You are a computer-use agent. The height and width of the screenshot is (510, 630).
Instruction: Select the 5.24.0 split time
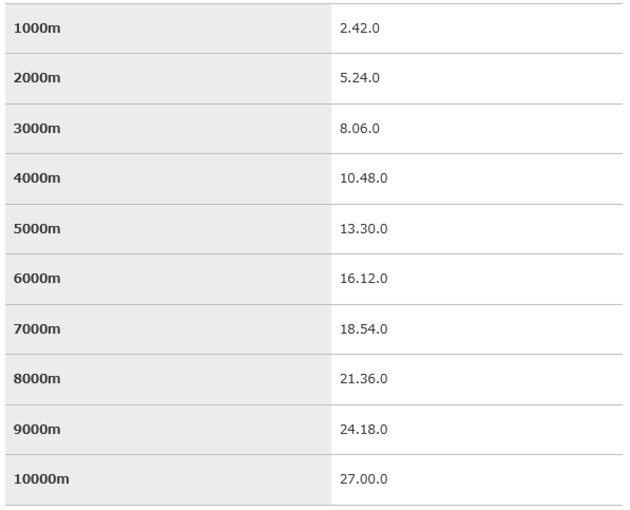pos(359,78)
